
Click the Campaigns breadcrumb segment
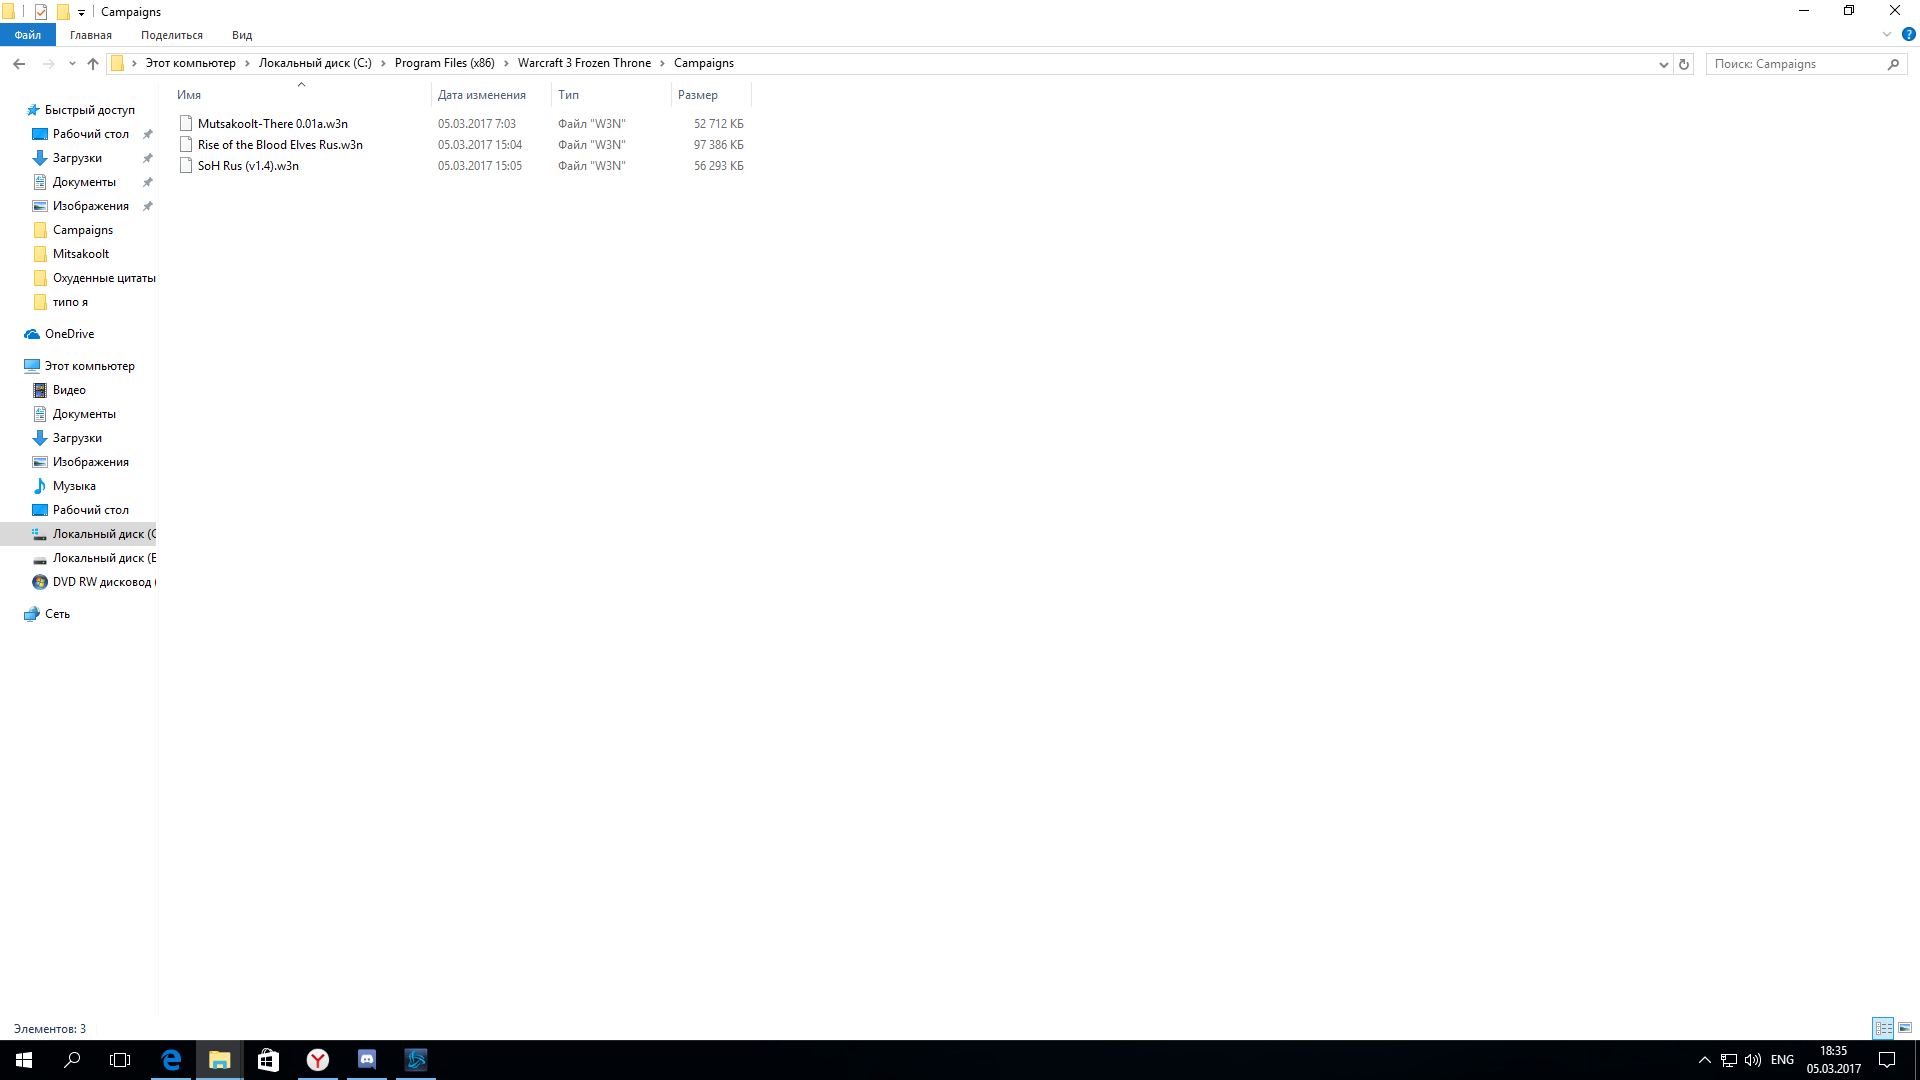(704, 63)
